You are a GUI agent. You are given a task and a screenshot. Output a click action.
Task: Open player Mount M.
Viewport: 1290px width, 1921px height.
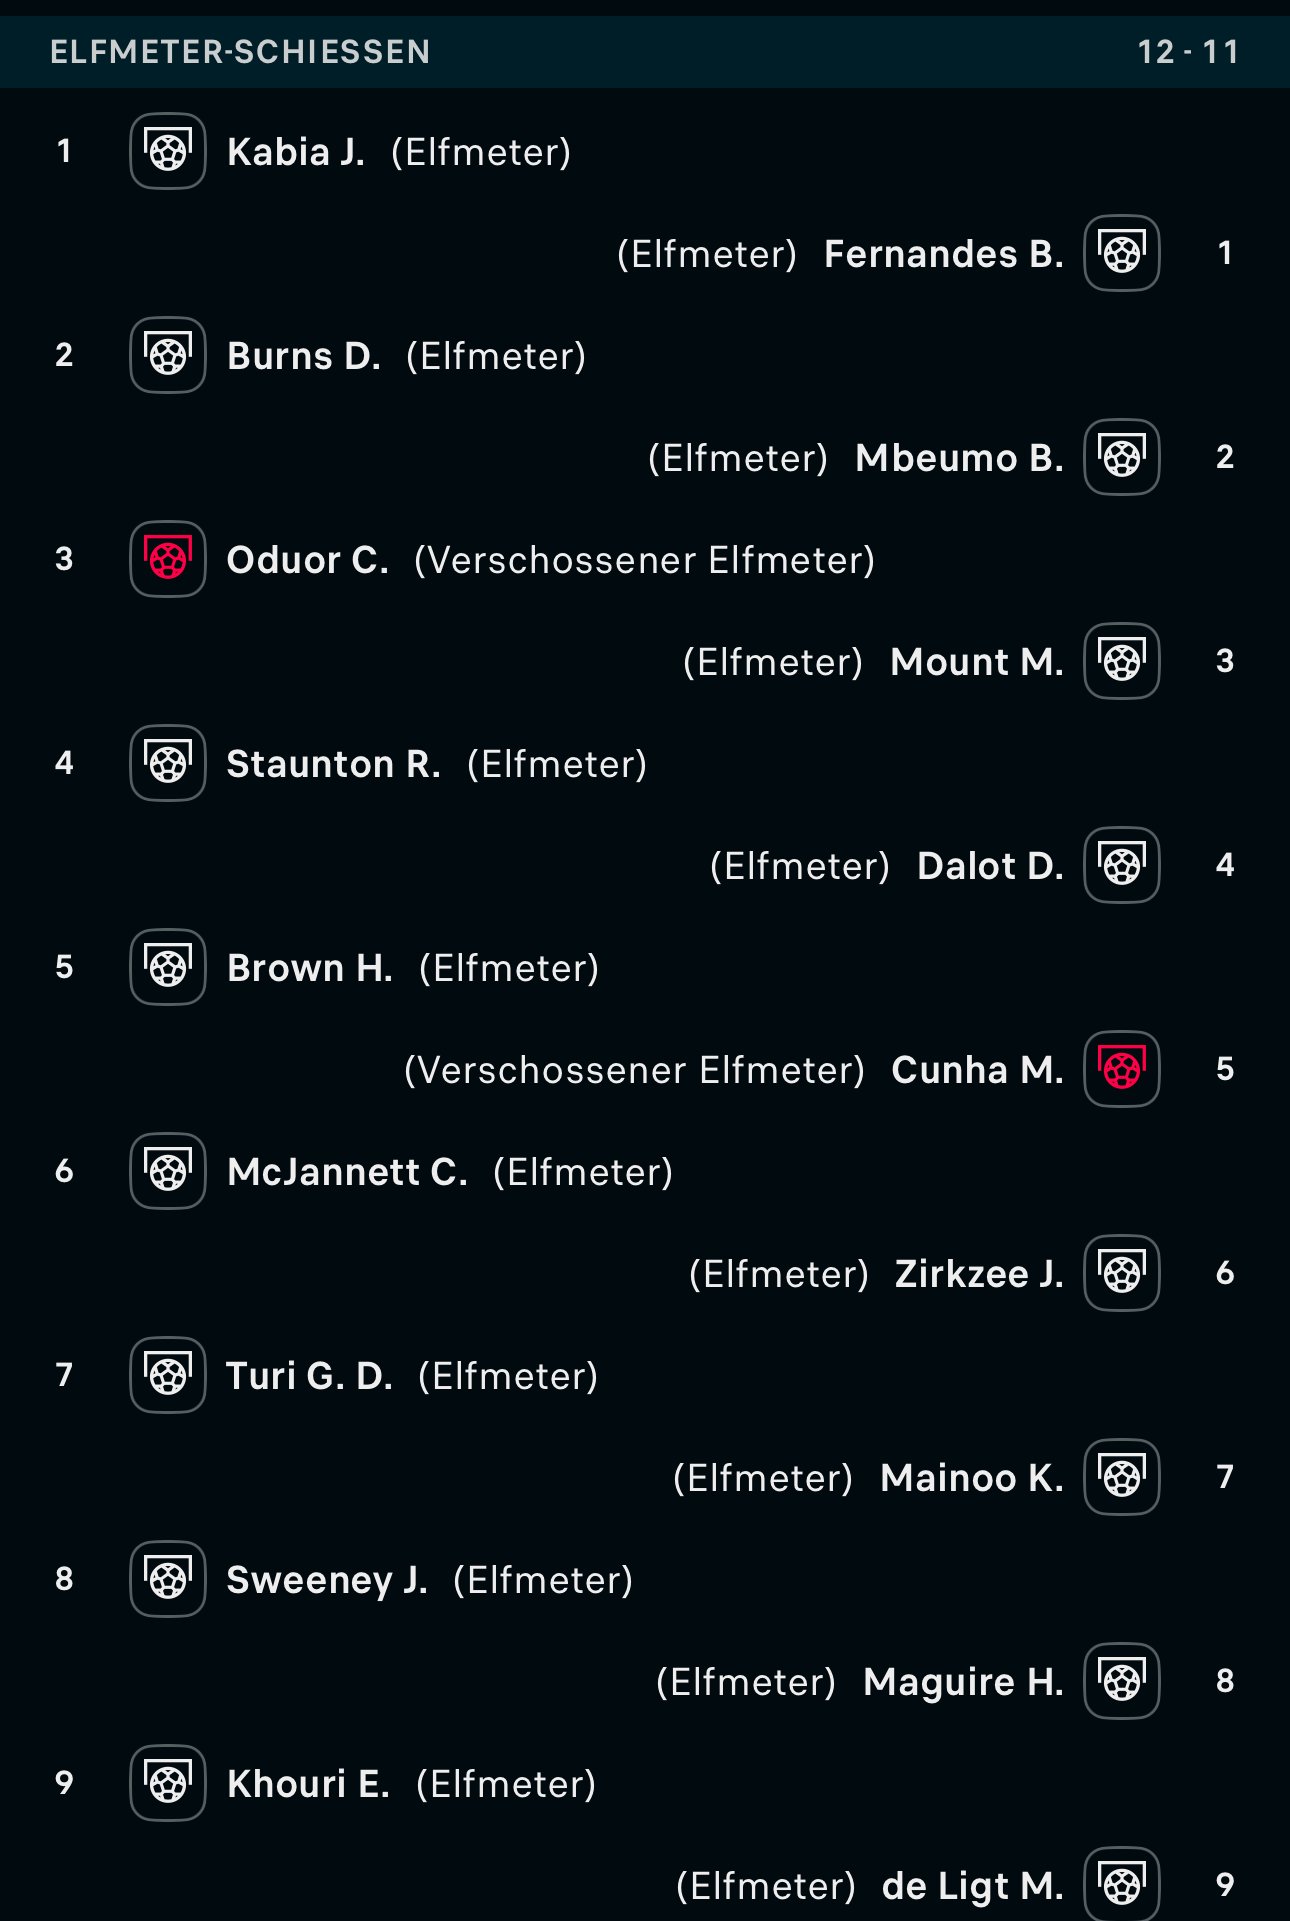point(977,662)
